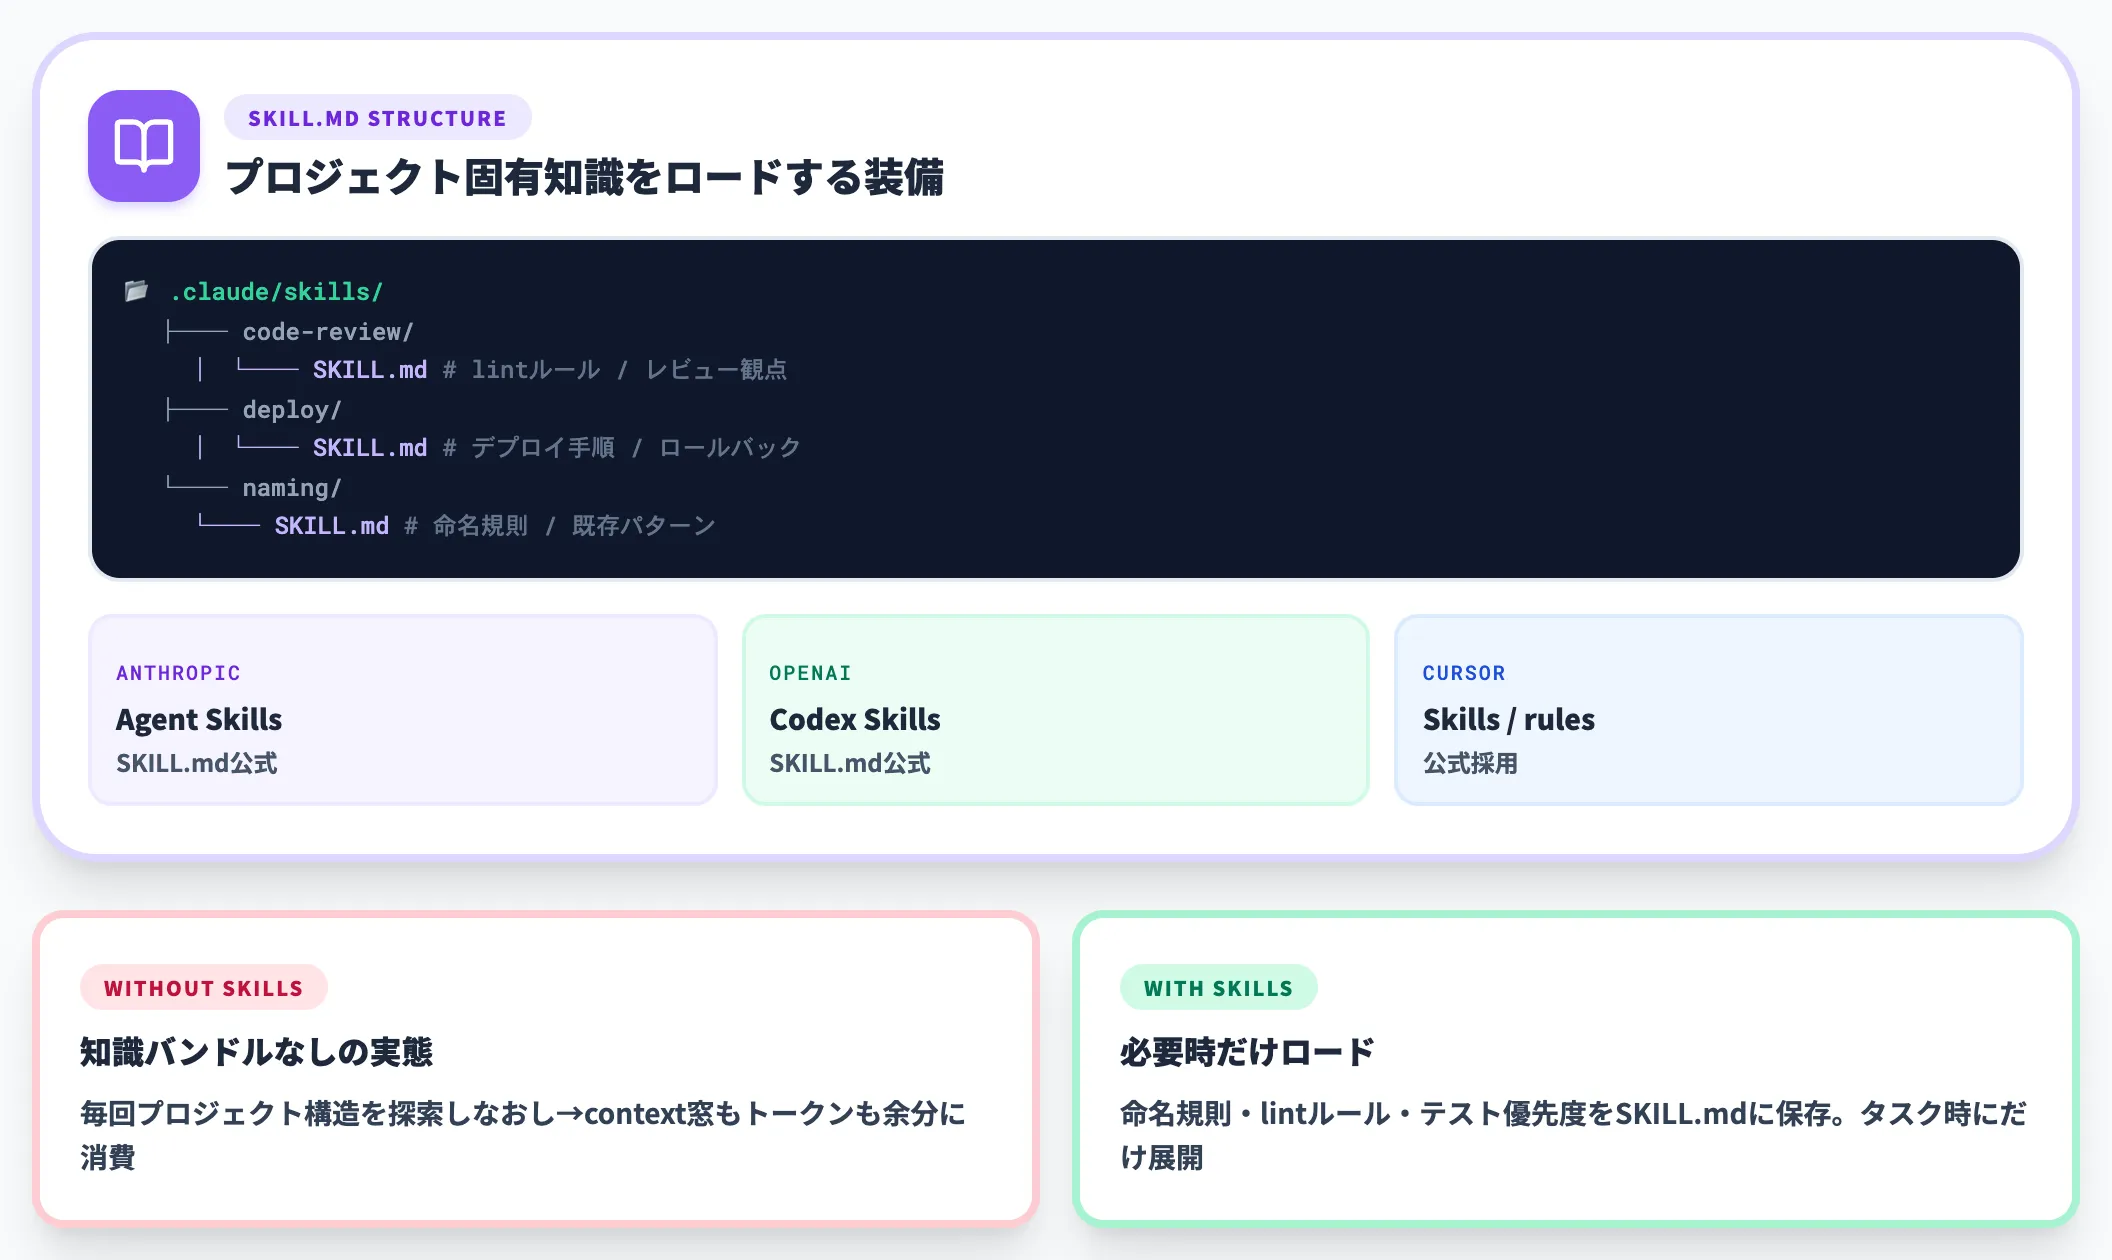This screenshot has height=1260, width=2112.
Task: Click the paragraph starting 毎回プロジェクト構造を探索
Action: pyautogui.click(x=523, y=1135)
